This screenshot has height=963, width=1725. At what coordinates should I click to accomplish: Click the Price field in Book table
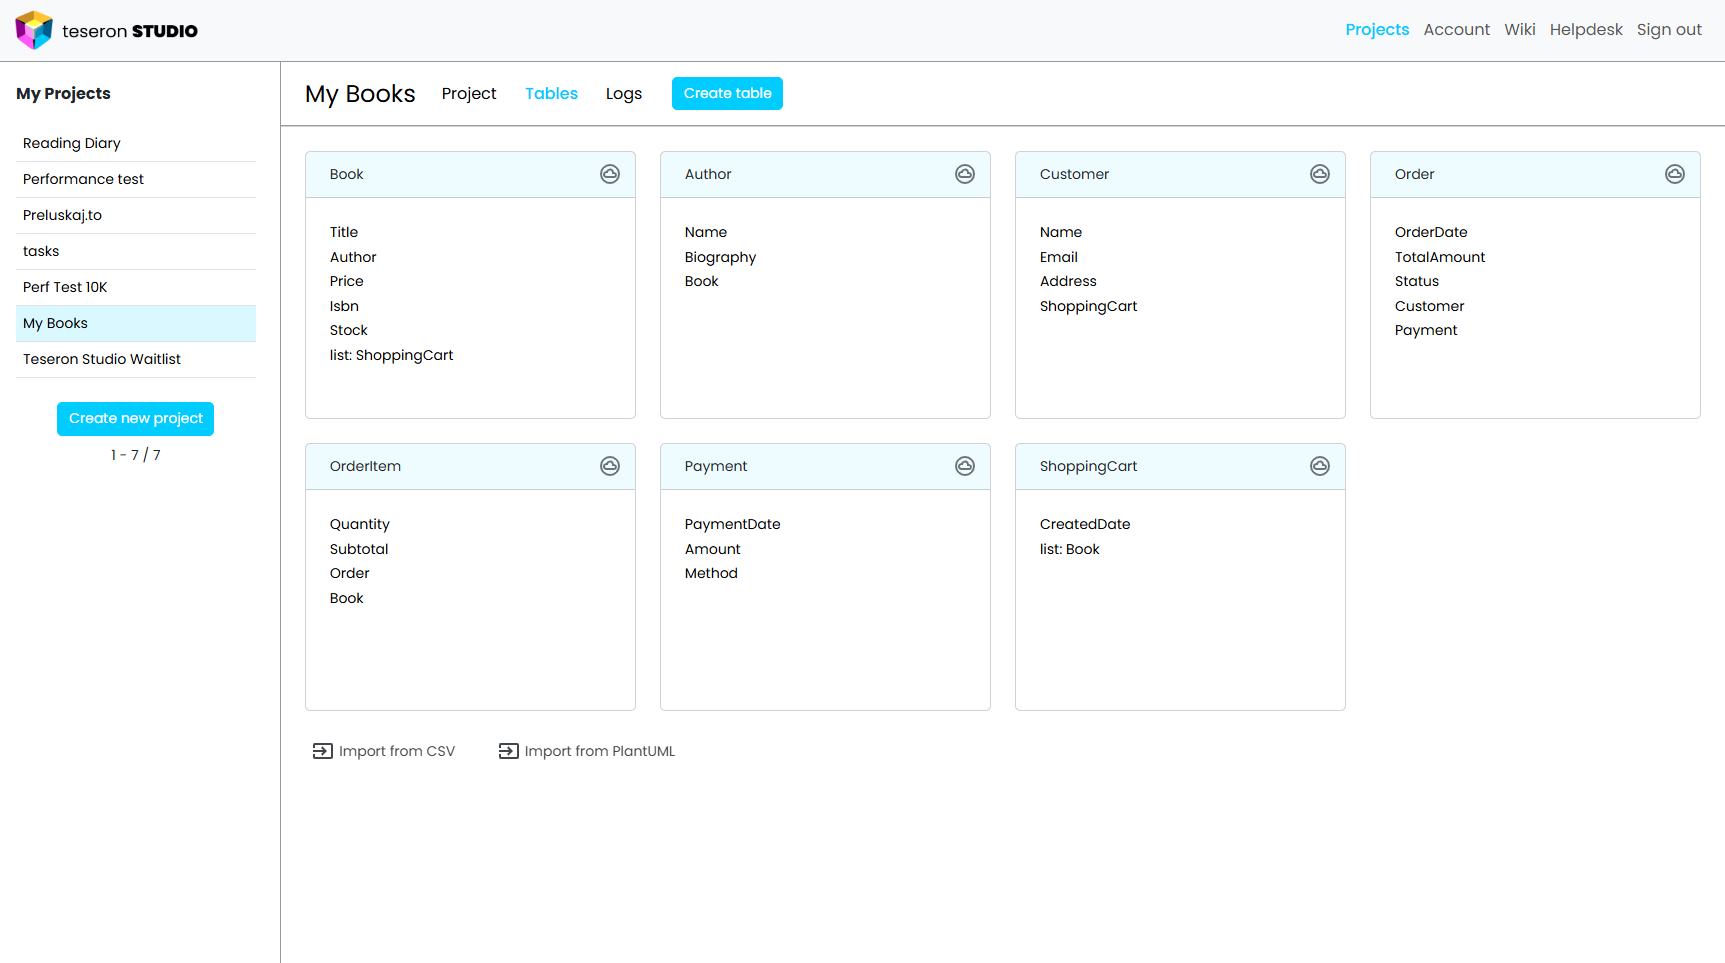347,281
